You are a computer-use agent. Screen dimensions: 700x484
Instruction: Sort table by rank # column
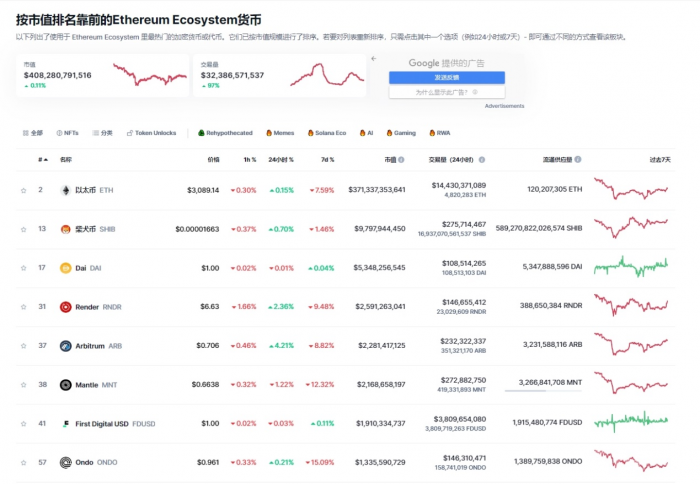point(43,160)
